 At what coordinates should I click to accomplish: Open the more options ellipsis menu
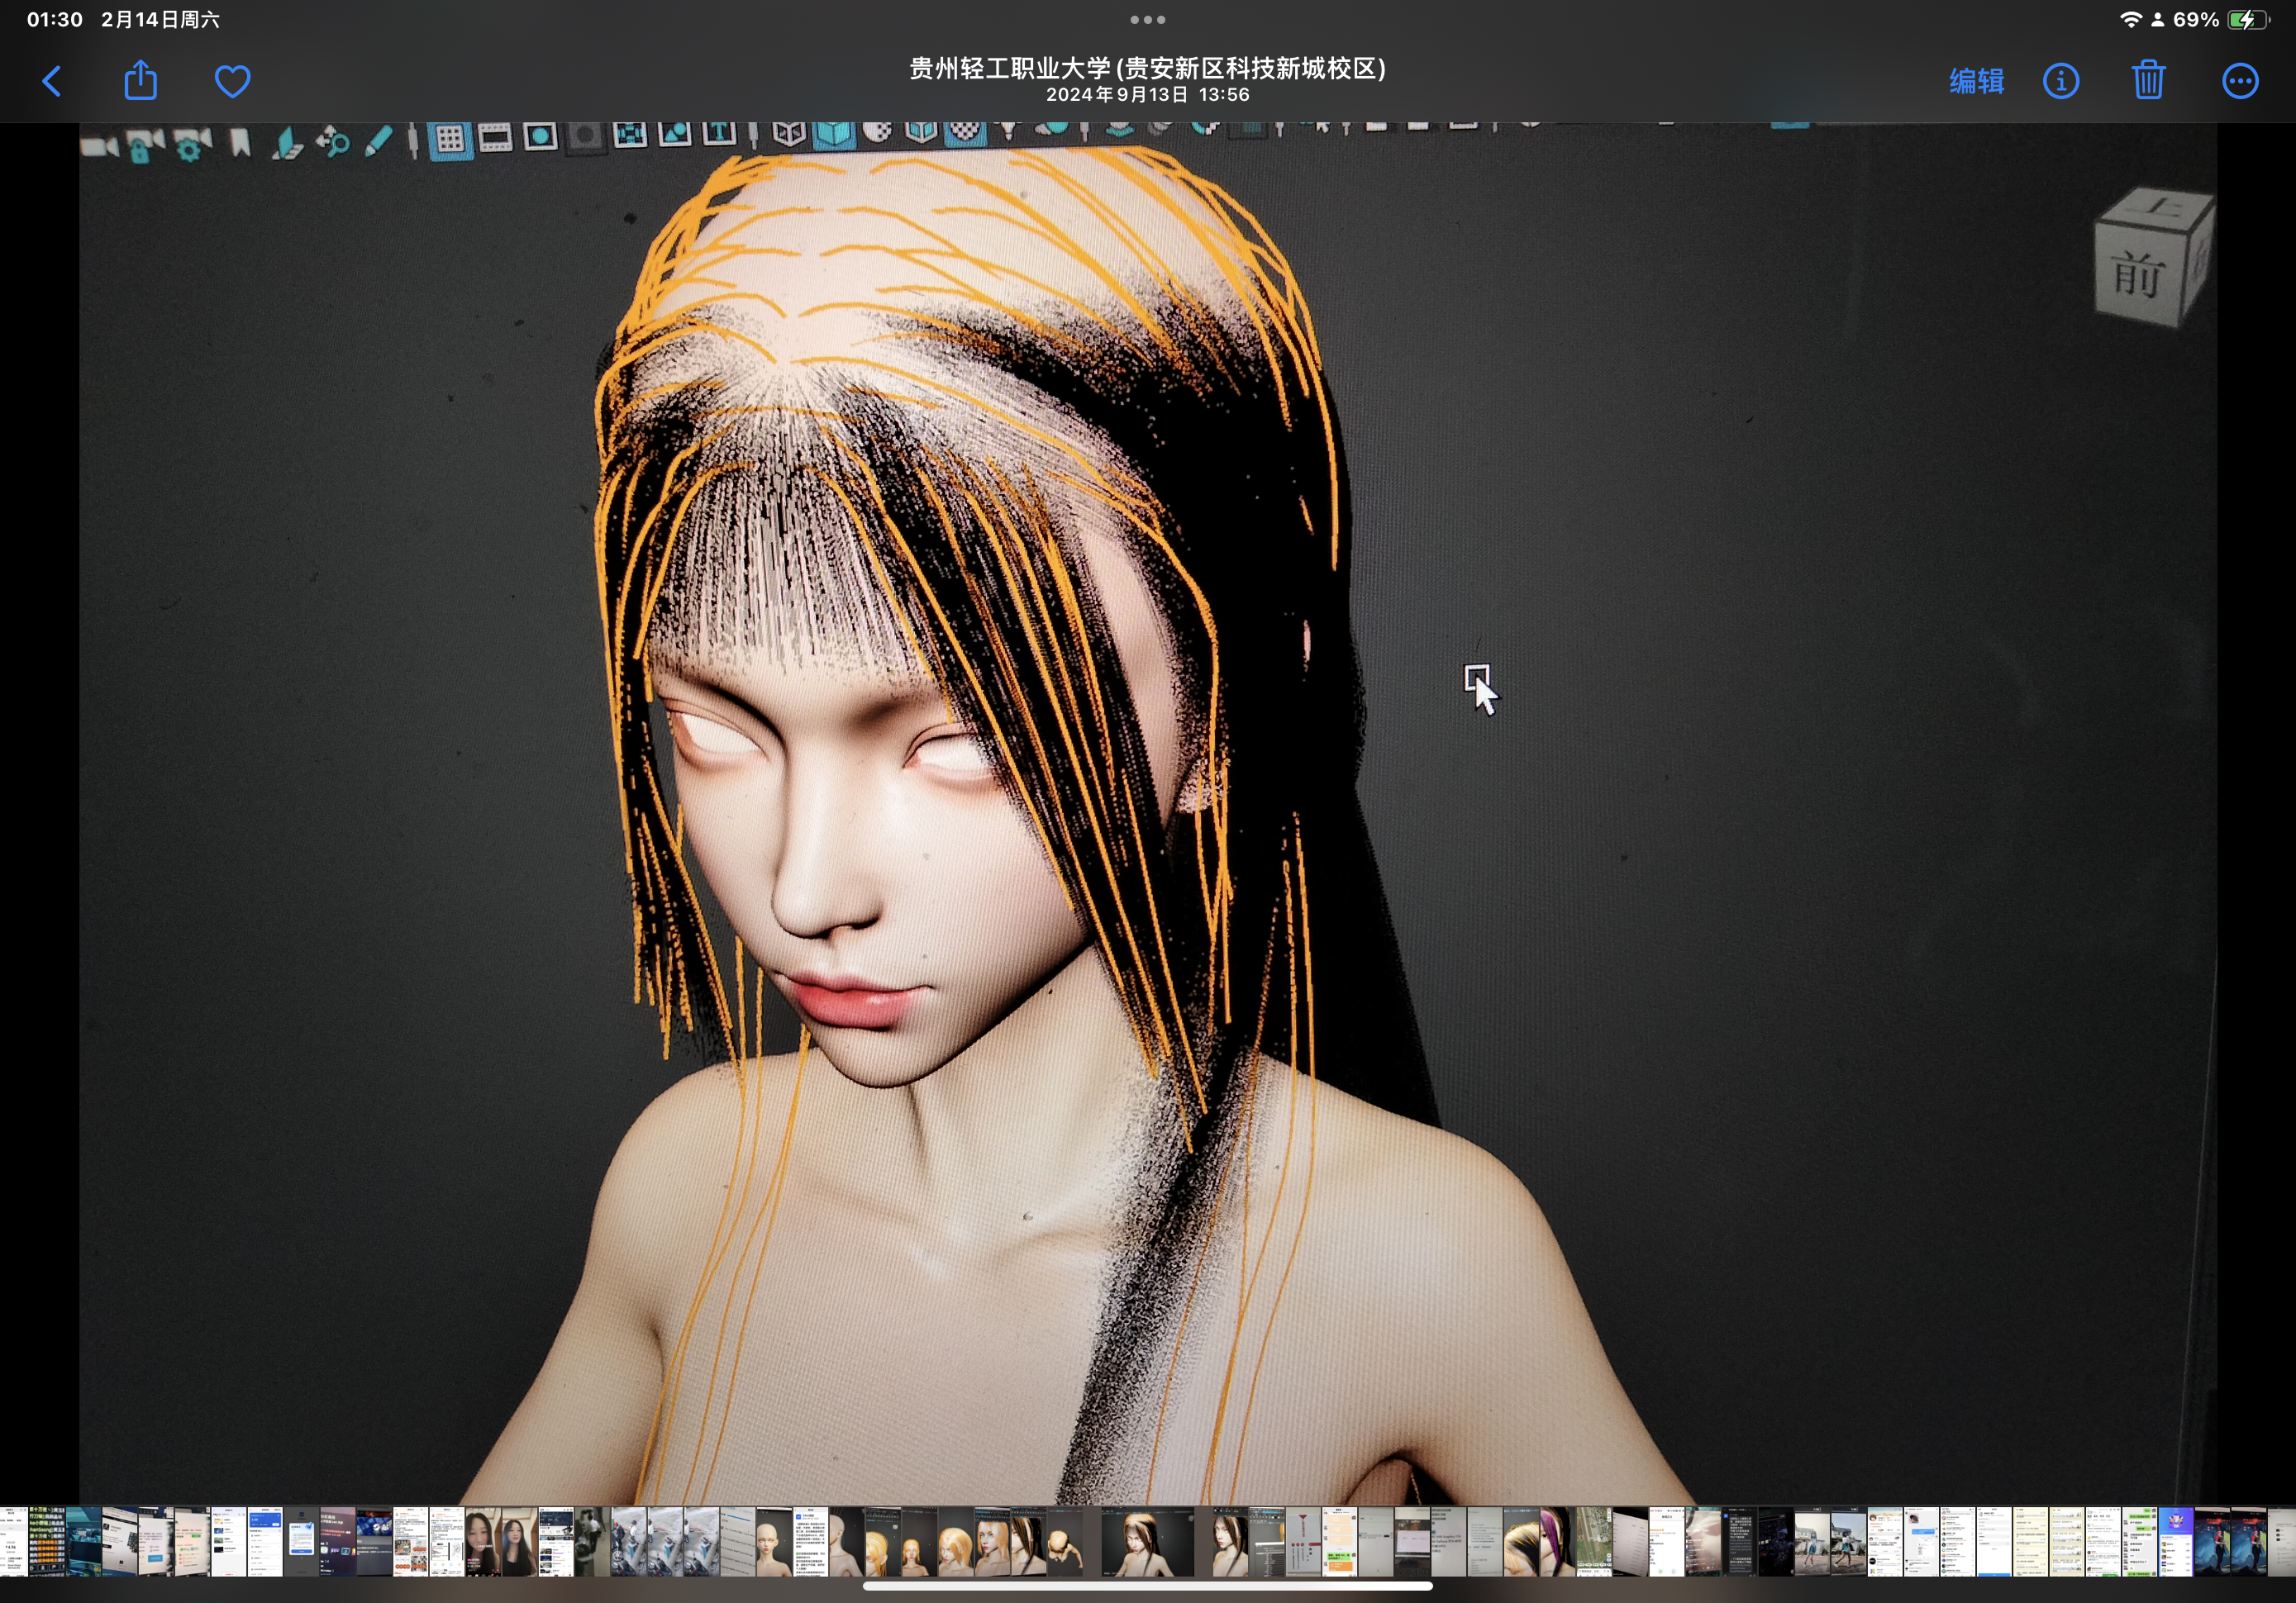[2239, 81]
